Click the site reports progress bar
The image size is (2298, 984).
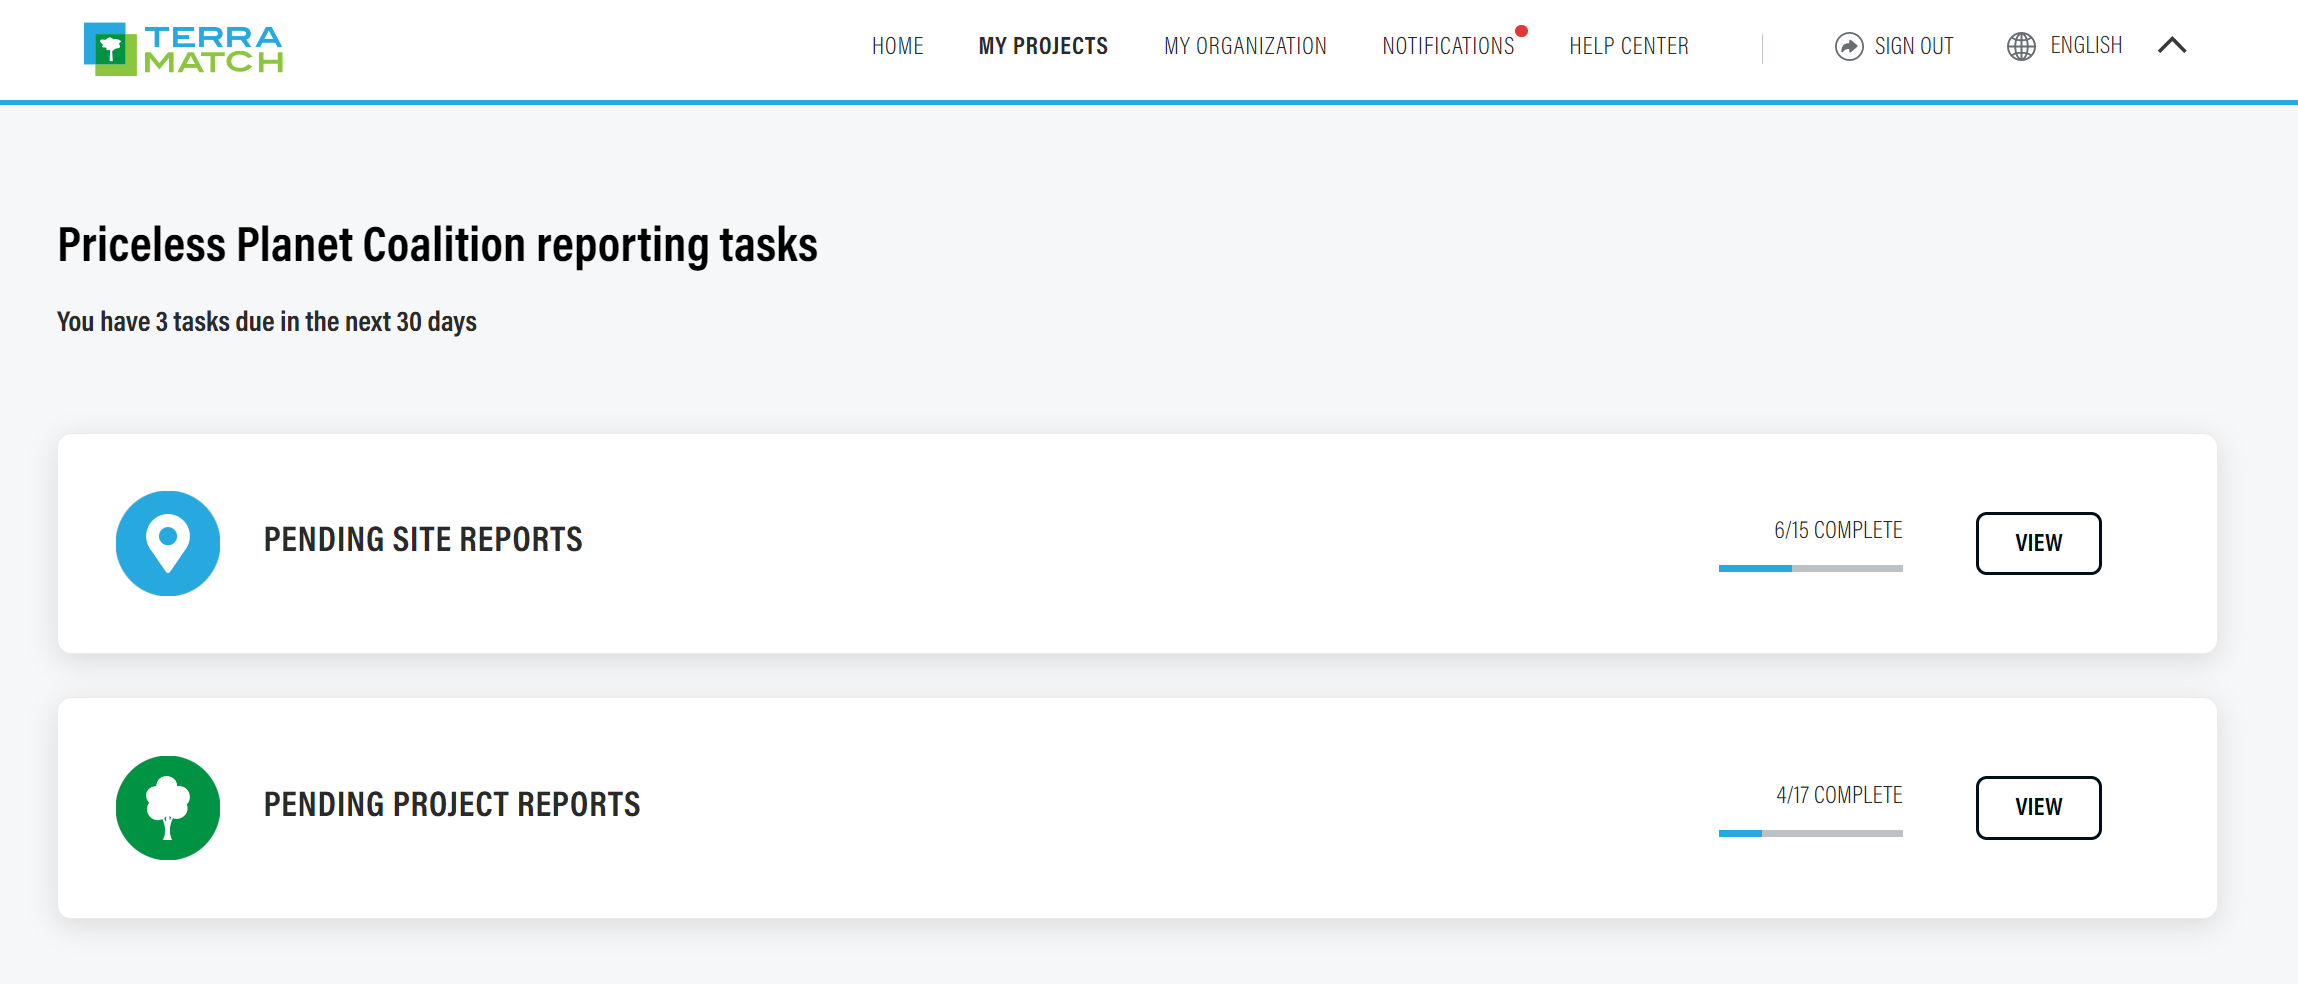tap(1810, 568)
